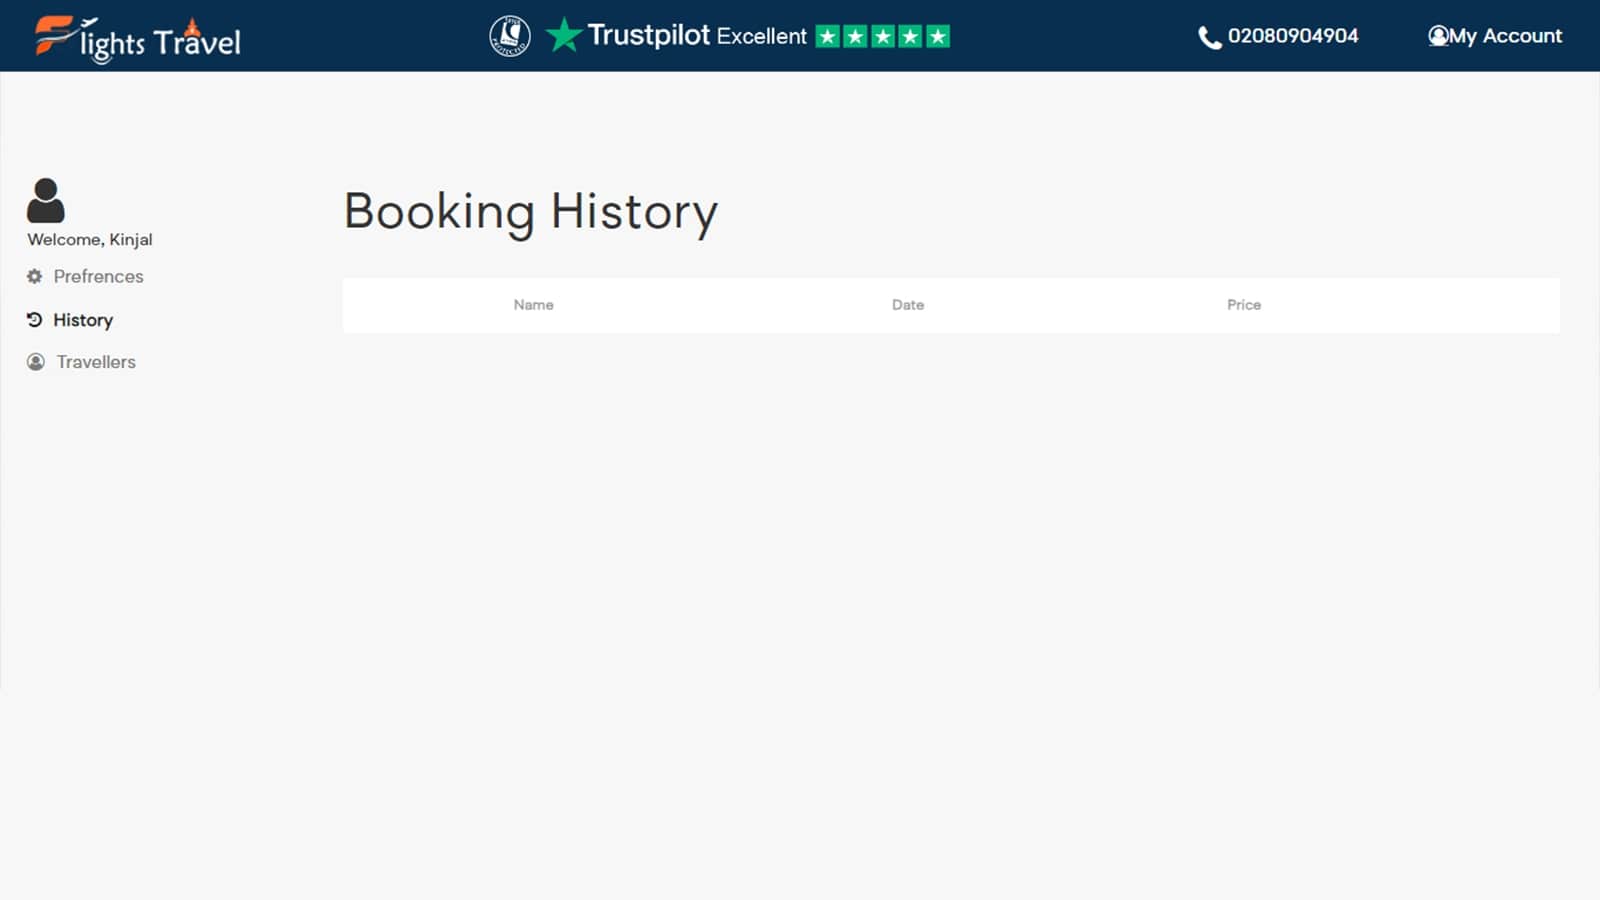
Task: Click the Welcome, Kinjal greeting text
Action: tap(90, 240)
